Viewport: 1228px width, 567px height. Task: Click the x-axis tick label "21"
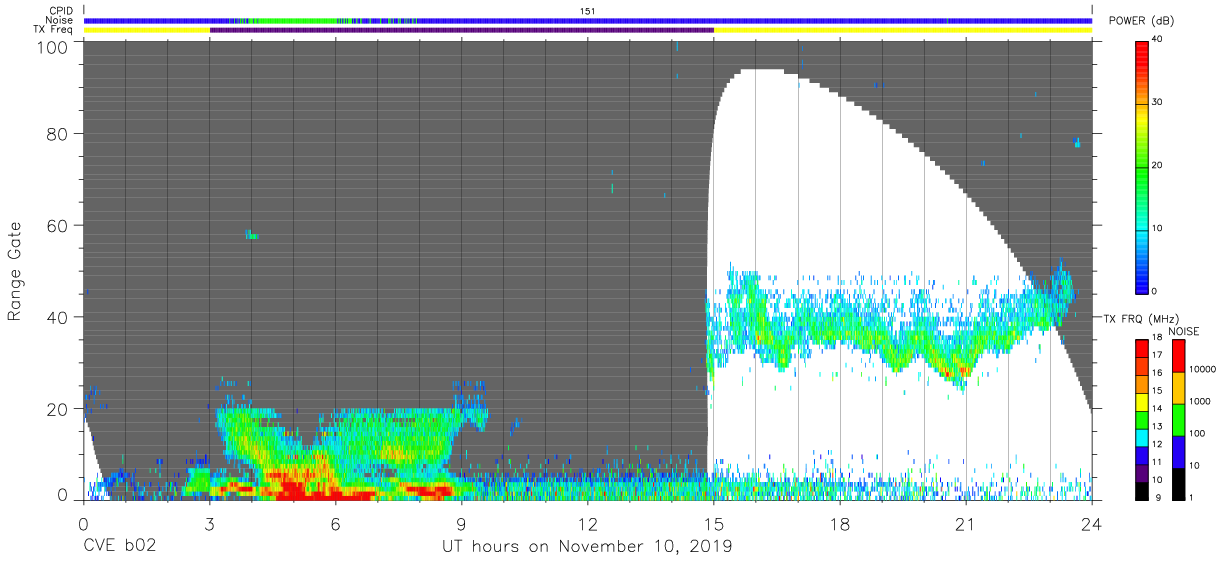click(966, 522)
